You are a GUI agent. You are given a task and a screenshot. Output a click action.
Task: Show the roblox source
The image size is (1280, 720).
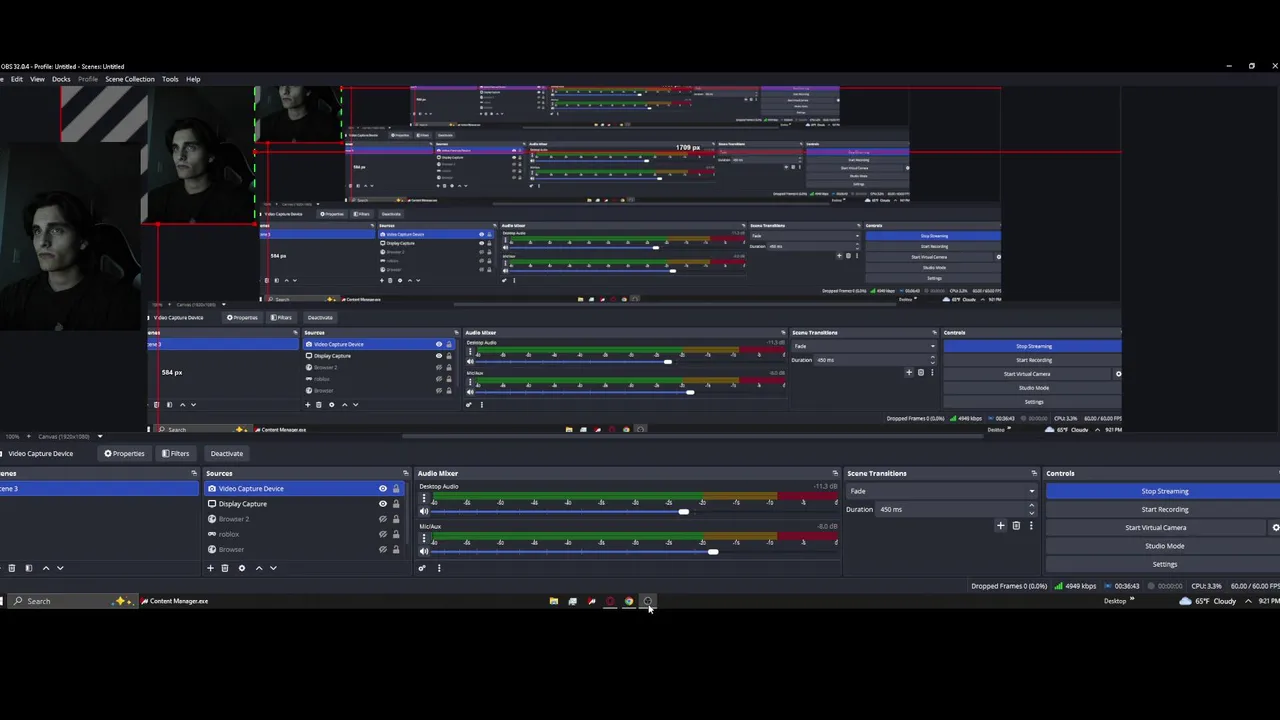tap(382, 534)
